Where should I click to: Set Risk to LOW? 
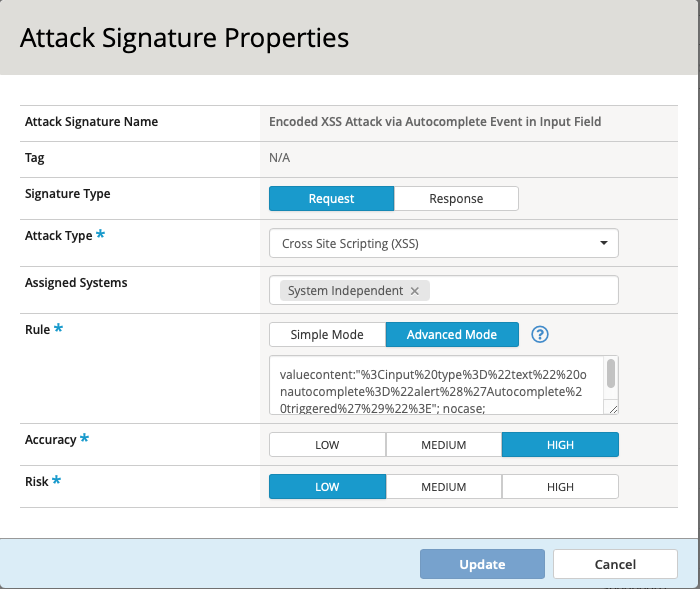tap(327, 487)
